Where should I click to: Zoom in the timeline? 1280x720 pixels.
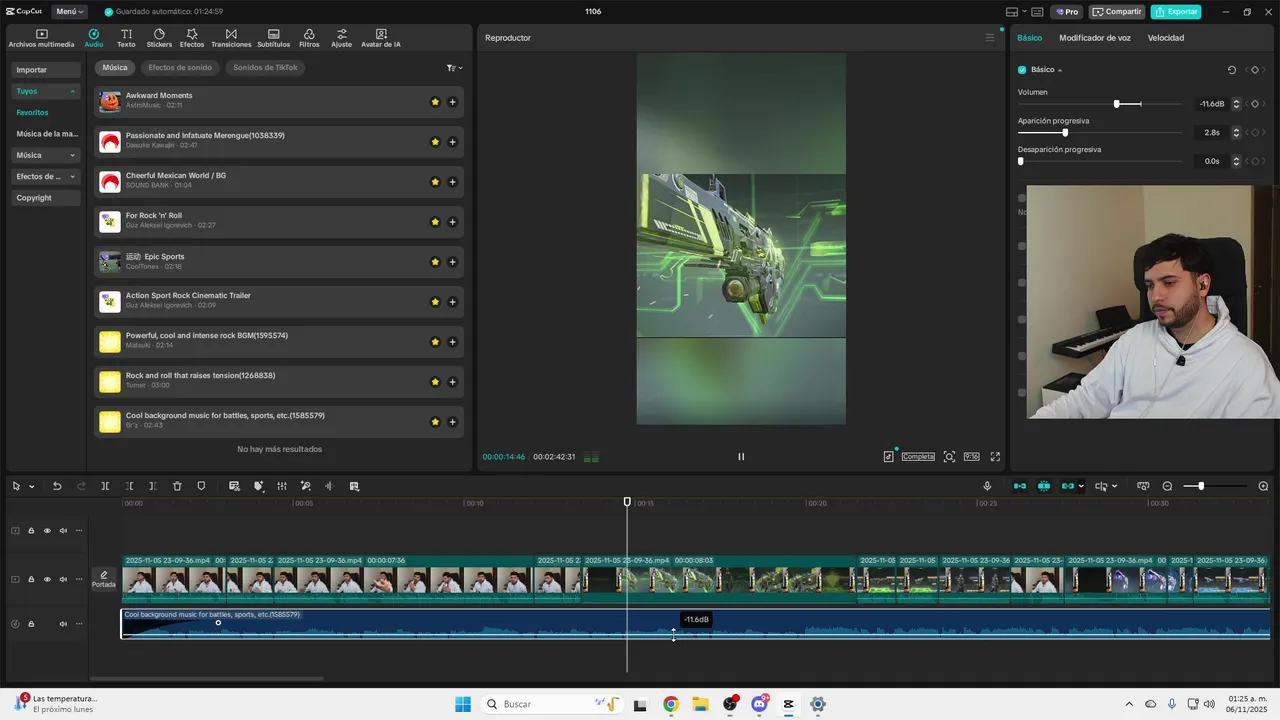1264,486
